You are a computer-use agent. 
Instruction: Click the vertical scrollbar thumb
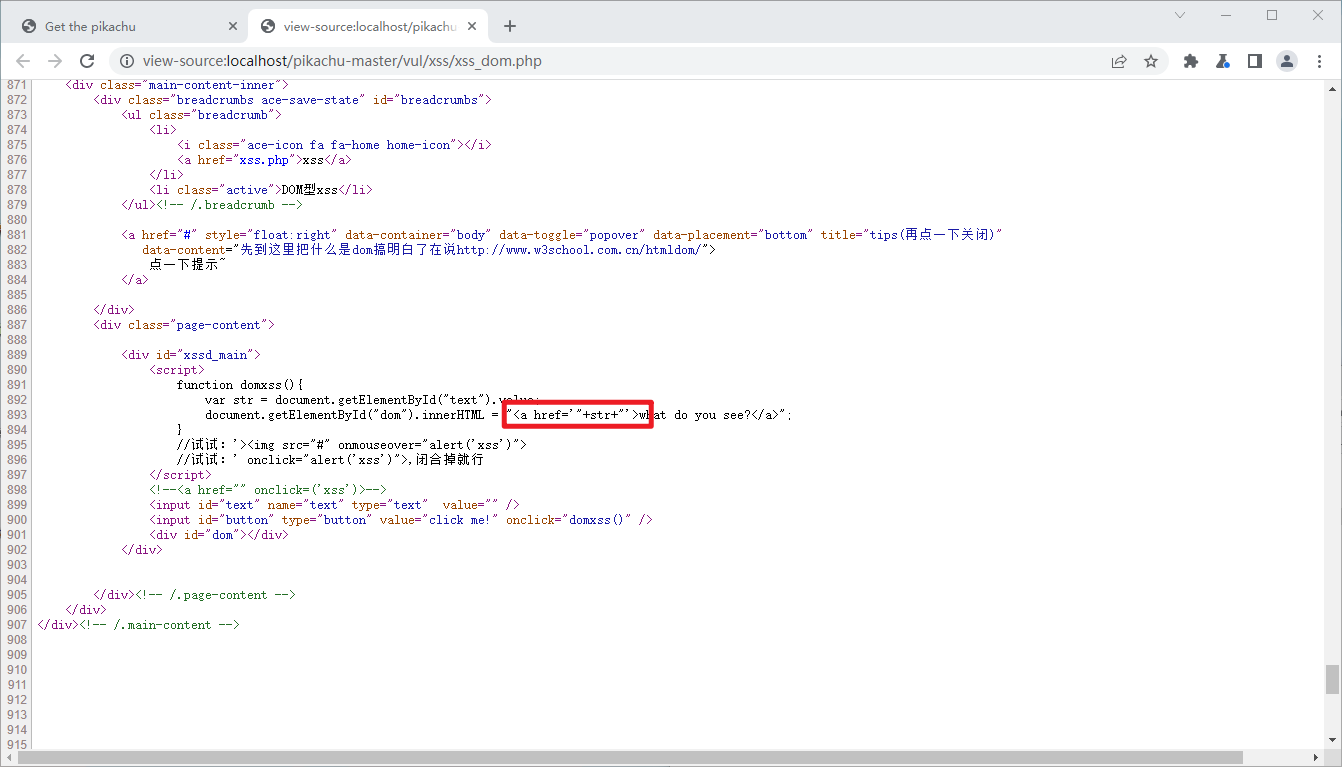pos(1332,679)
